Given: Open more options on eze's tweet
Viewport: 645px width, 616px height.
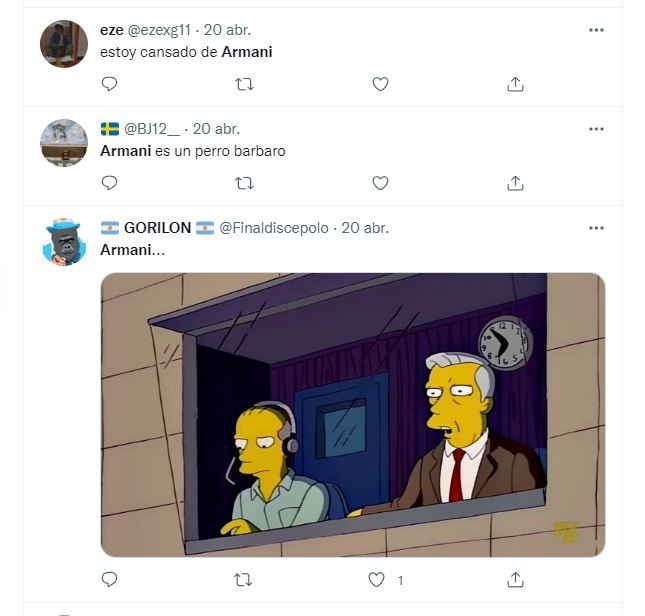Looking at the screenshot, I should [x=596, y=30].
